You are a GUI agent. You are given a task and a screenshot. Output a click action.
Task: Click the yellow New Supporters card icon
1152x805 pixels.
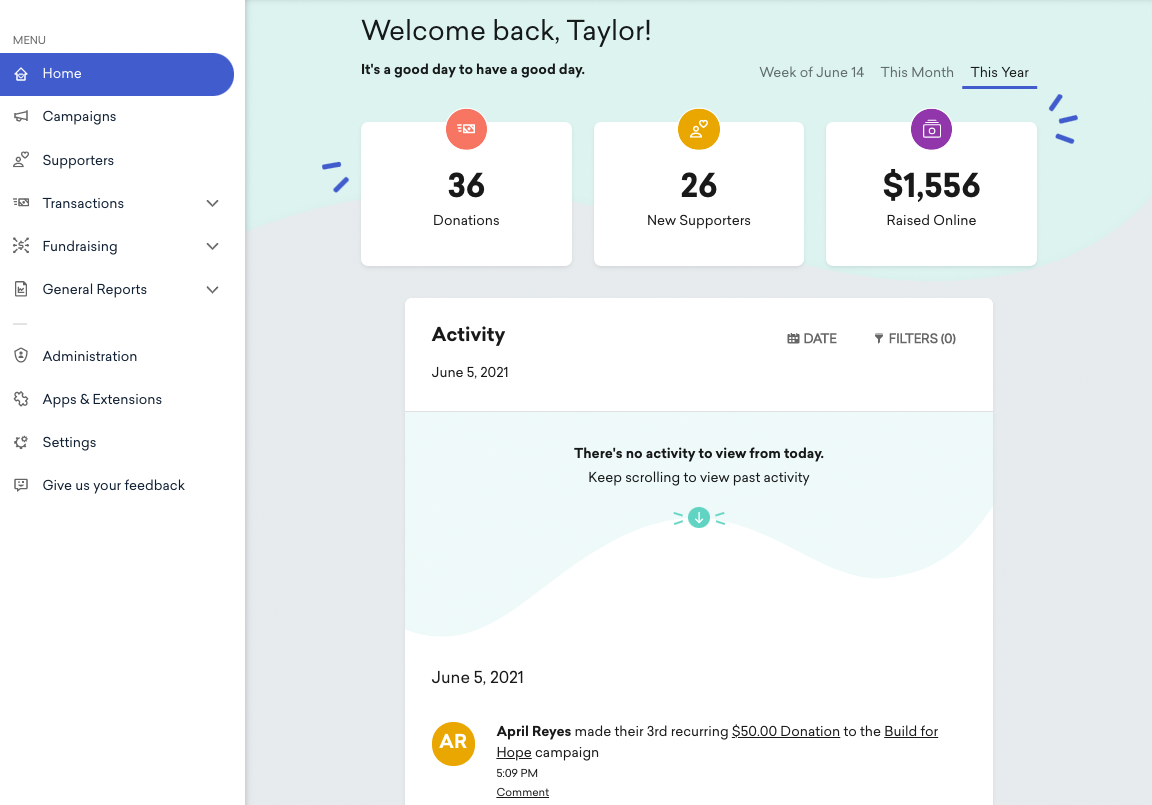(699, 129)
